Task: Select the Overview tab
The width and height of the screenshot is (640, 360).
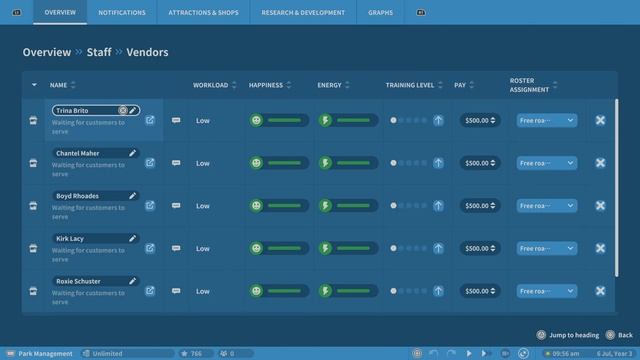Action: coord(60,13)
